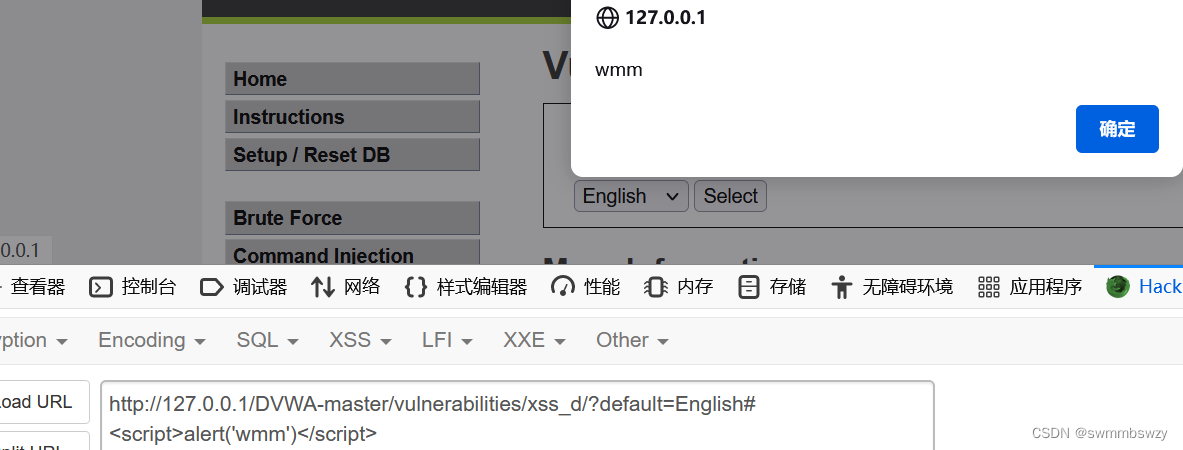Click the green HackBar logo icon

(1118, 287)
